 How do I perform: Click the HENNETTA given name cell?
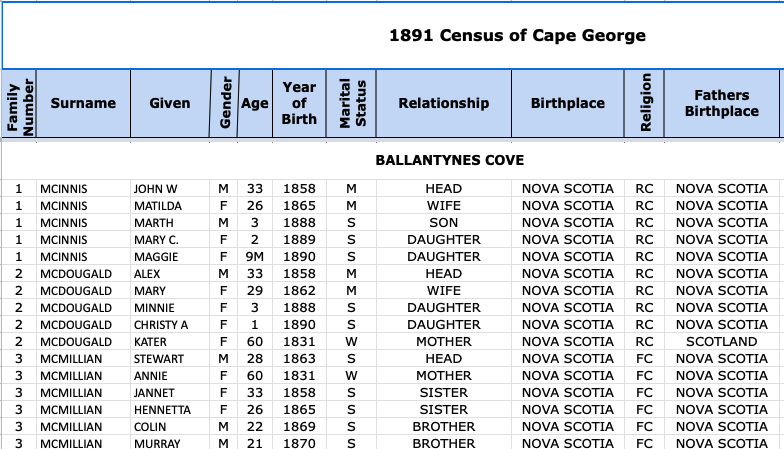(162, 410)
